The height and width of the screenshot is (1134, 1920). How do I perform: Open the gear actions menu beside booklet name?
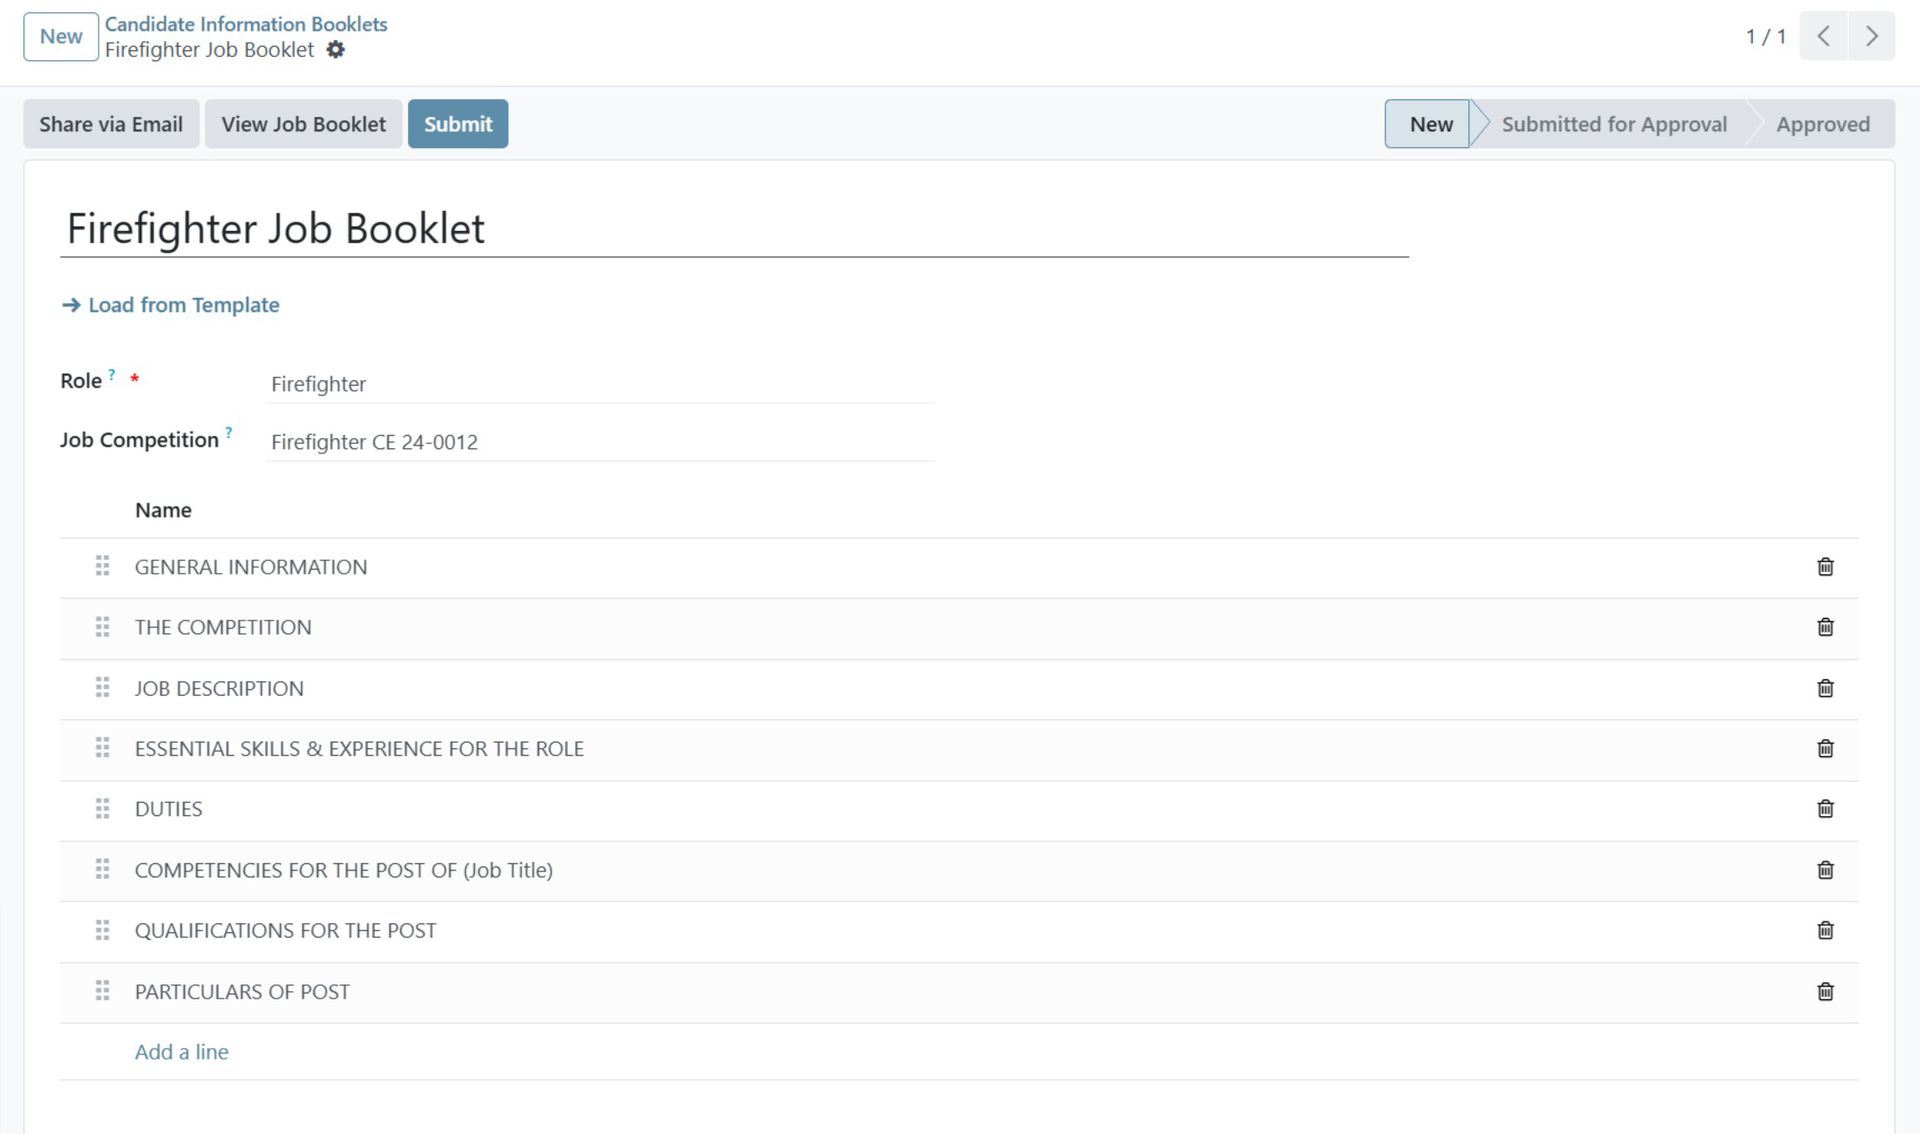[336, 50]
